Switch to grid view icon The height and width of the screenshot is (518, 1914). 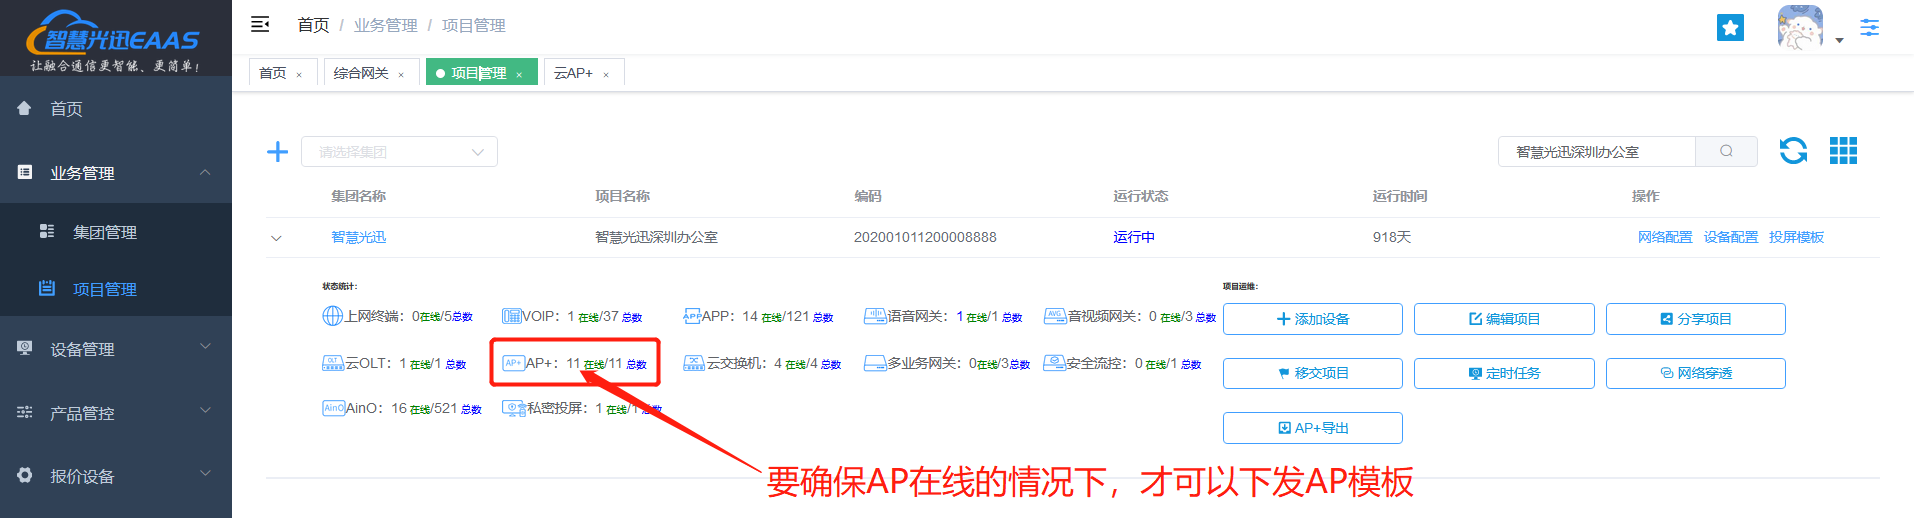1843,151
